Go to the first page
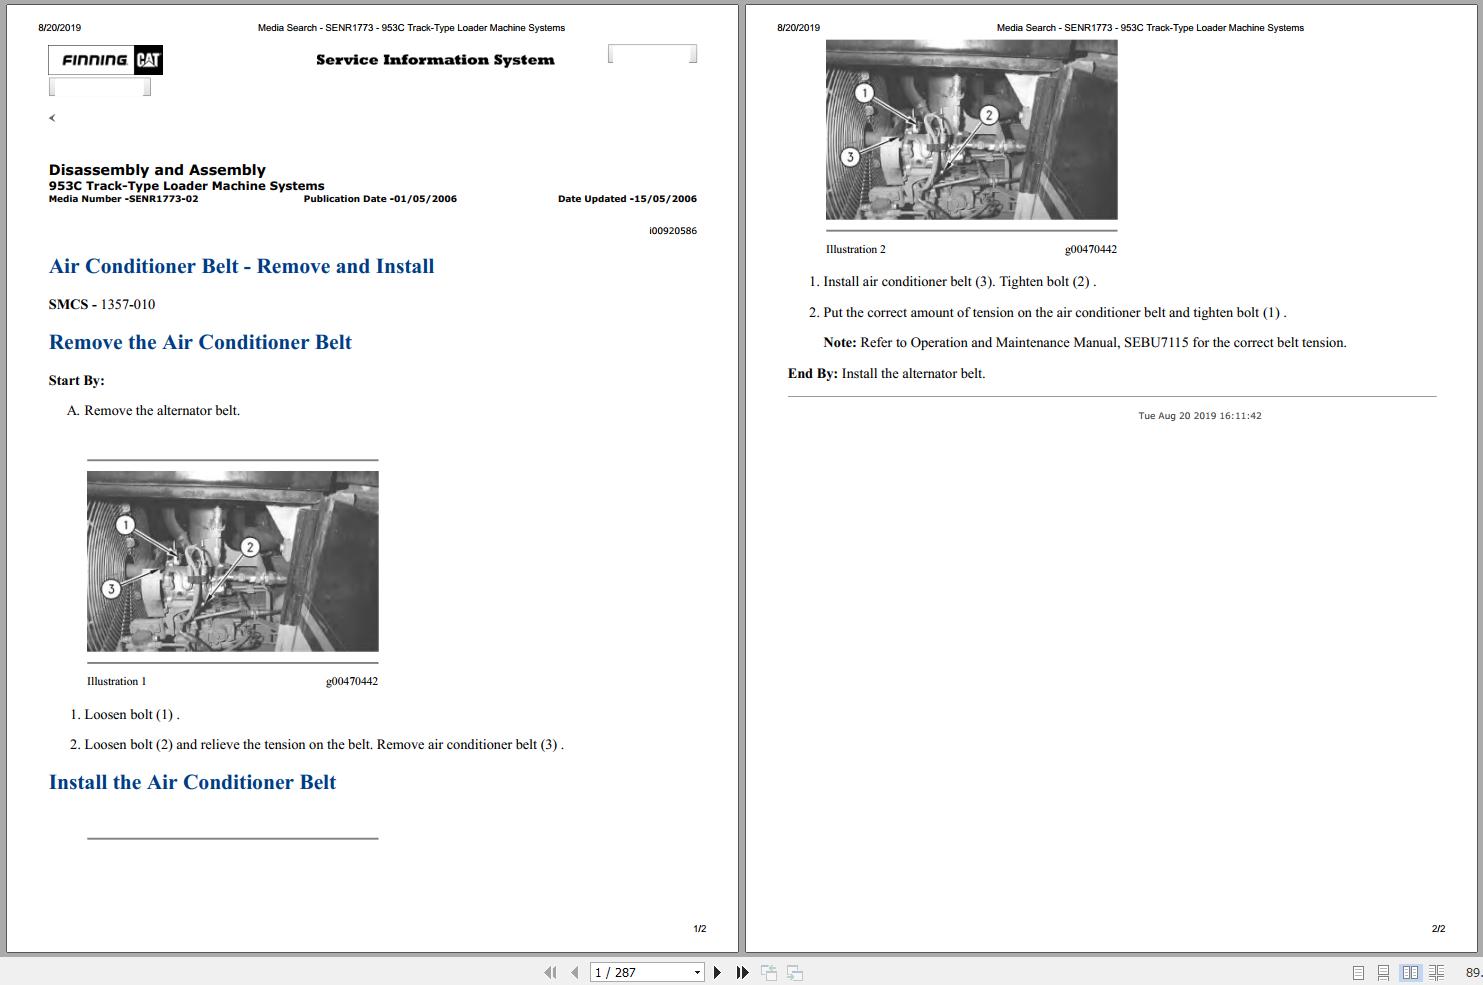This screenshot has height=985, width=1483. 550,972
